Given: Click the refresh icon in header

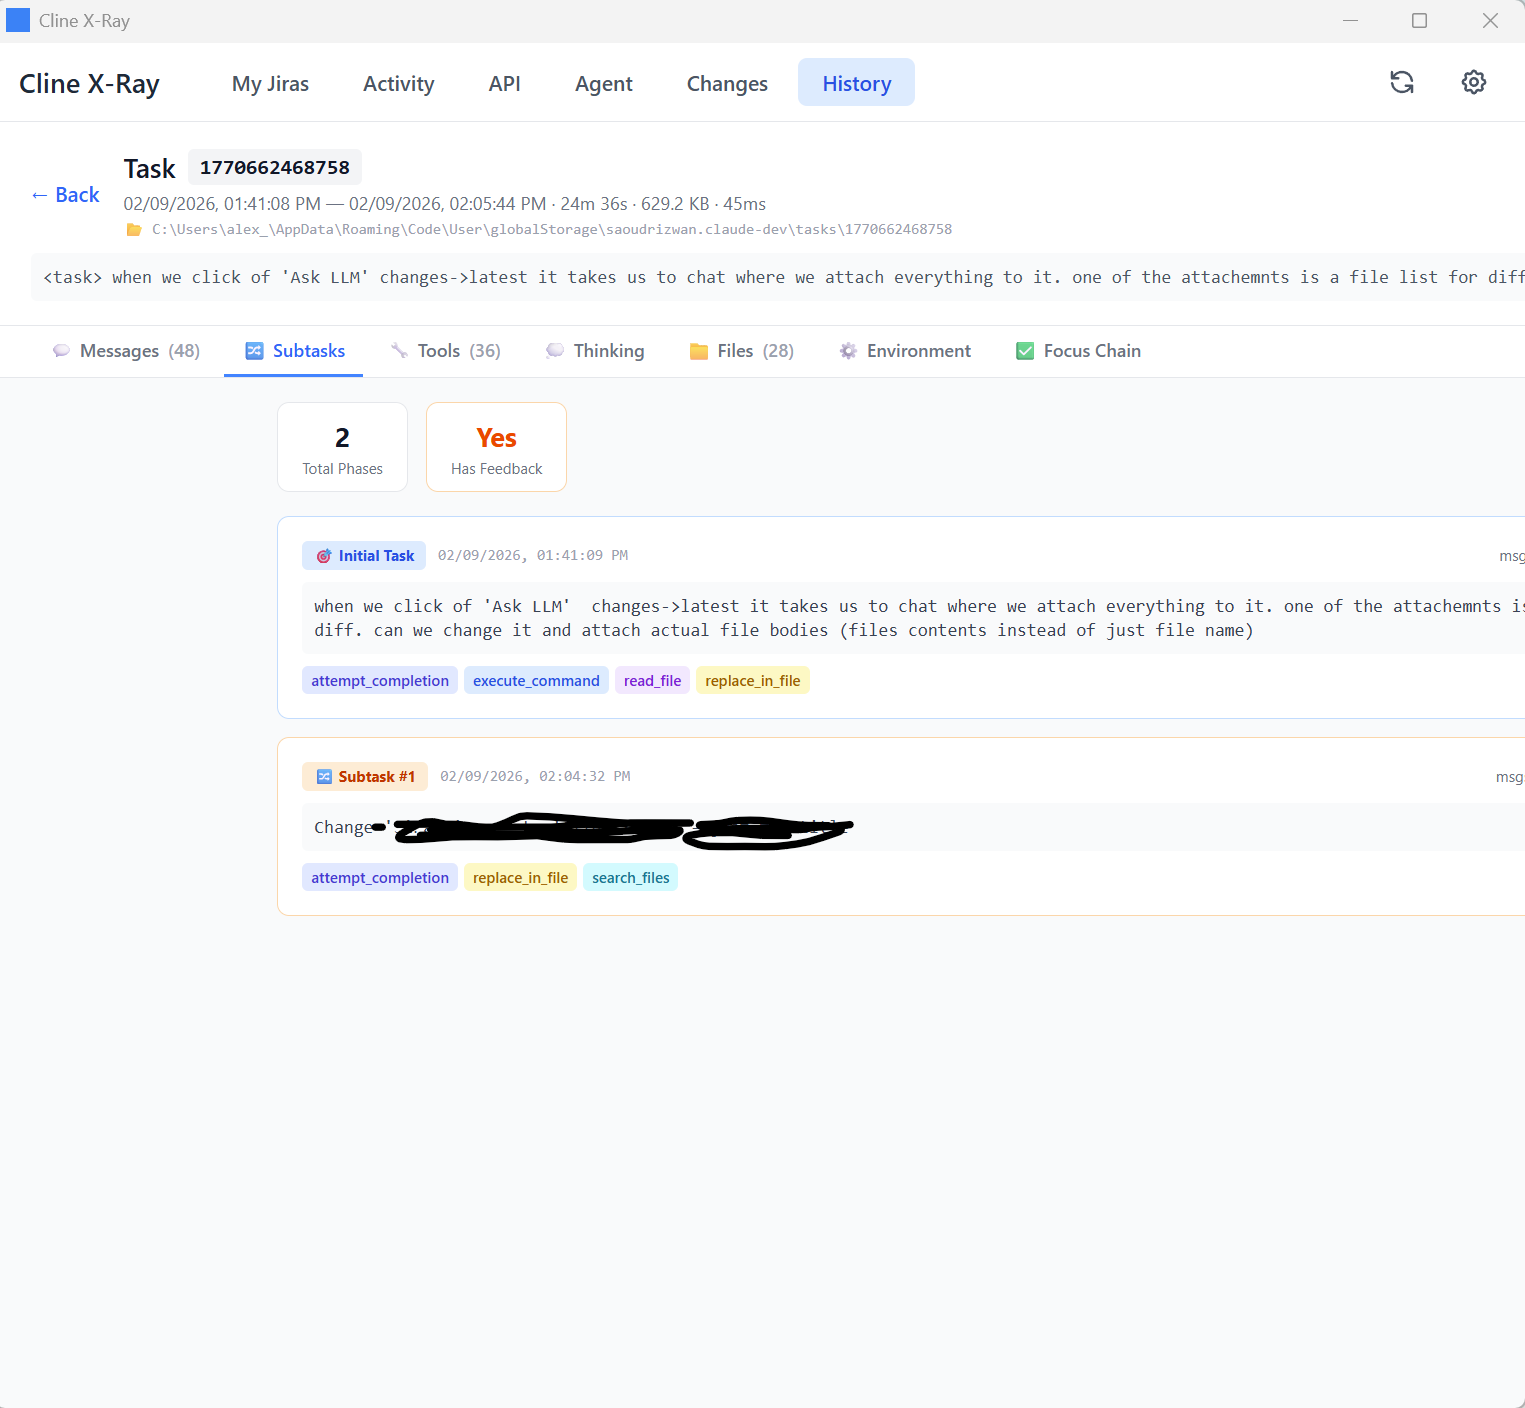Looking at the screenshot, I should tap(1402, 82).
